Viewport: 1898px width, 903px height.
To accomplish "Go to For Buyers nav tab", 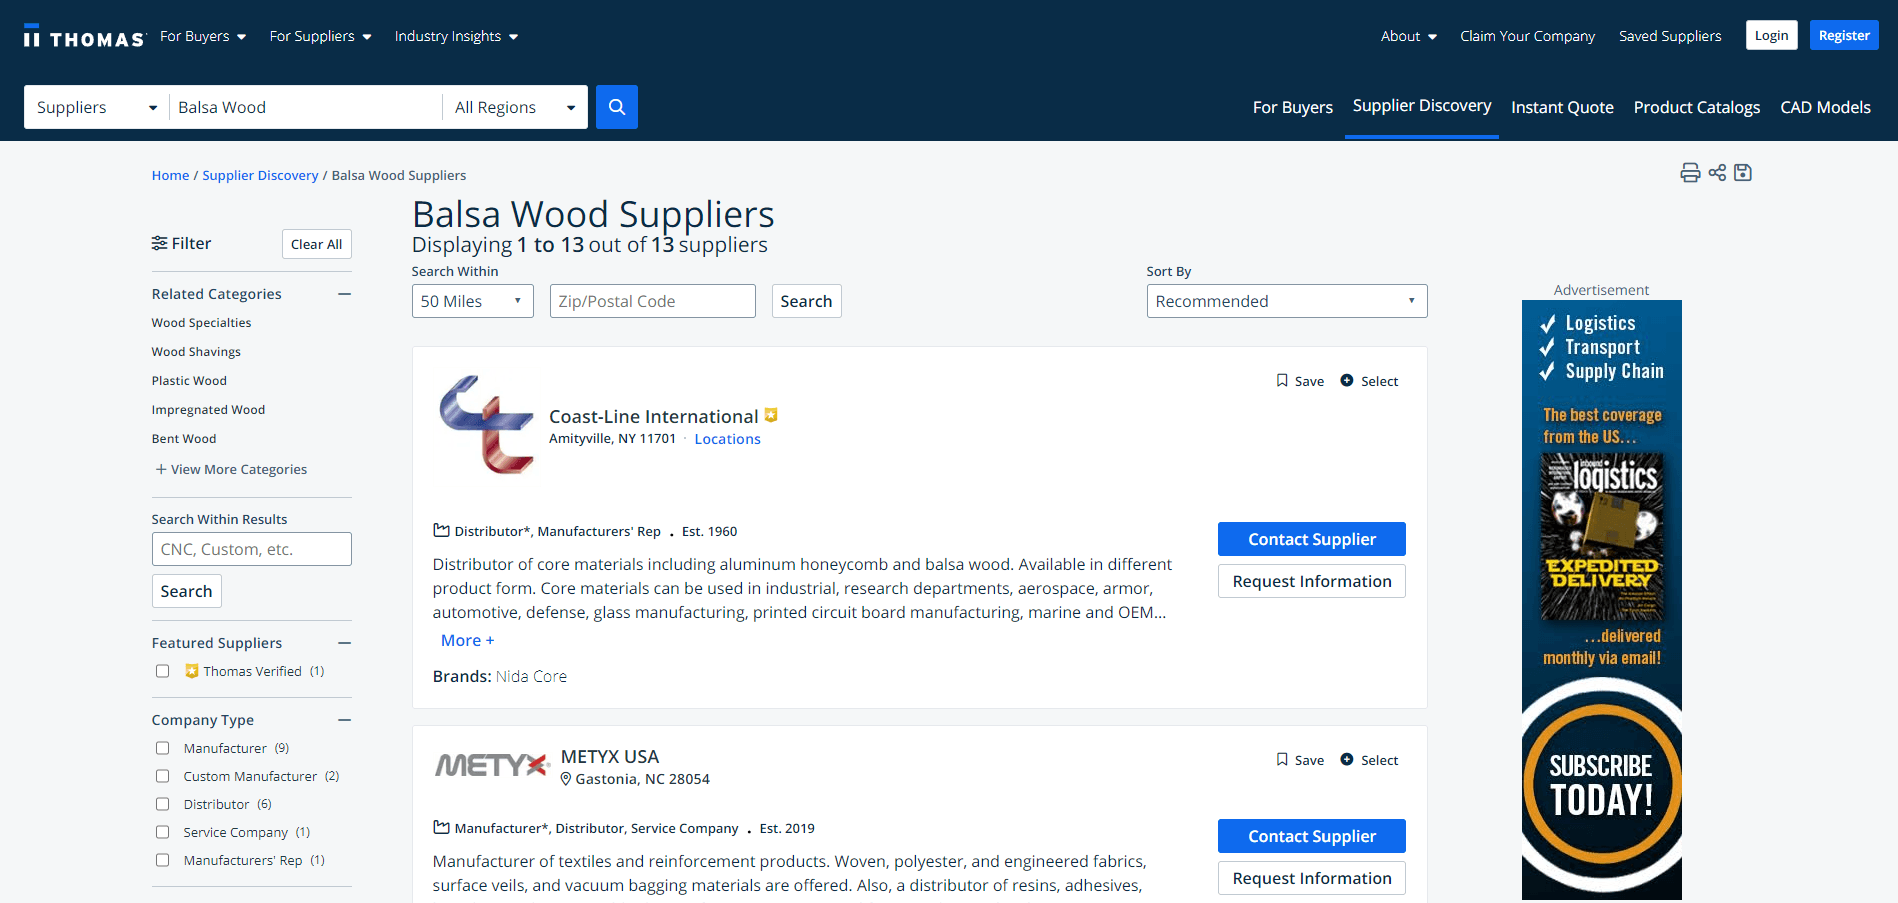I will click(1293, 107).
